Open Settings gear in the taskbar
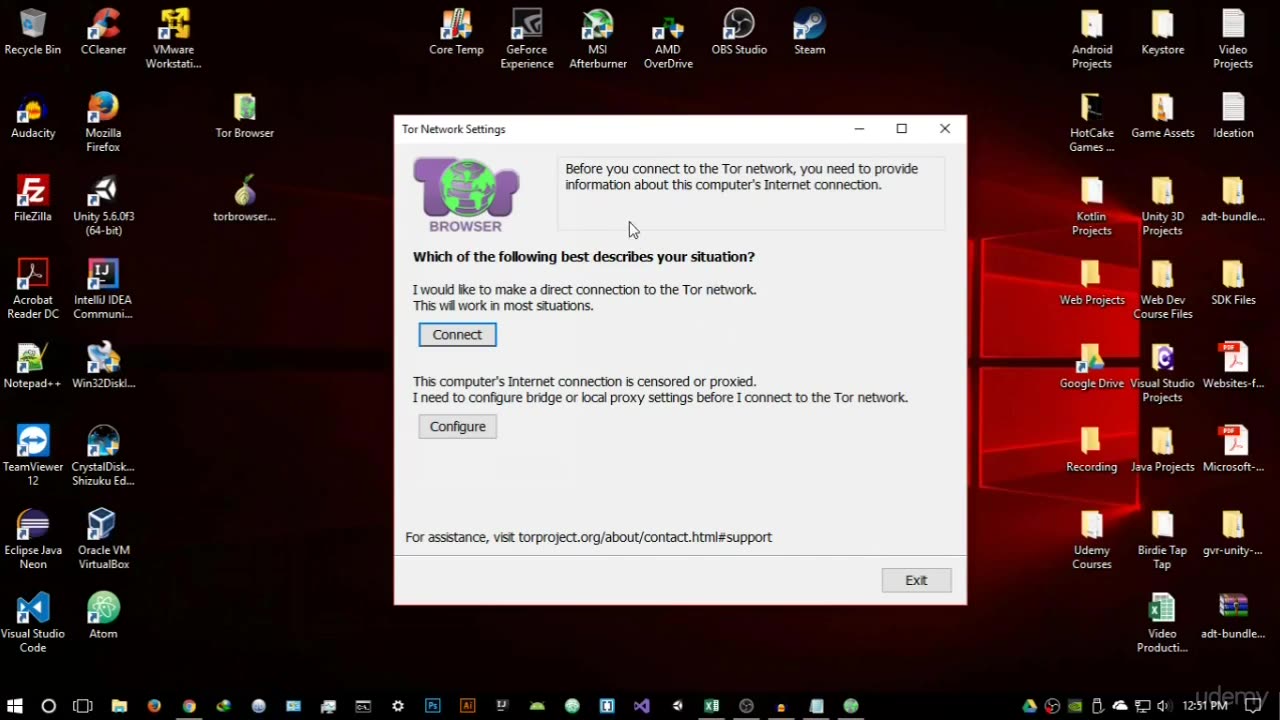 398,706
